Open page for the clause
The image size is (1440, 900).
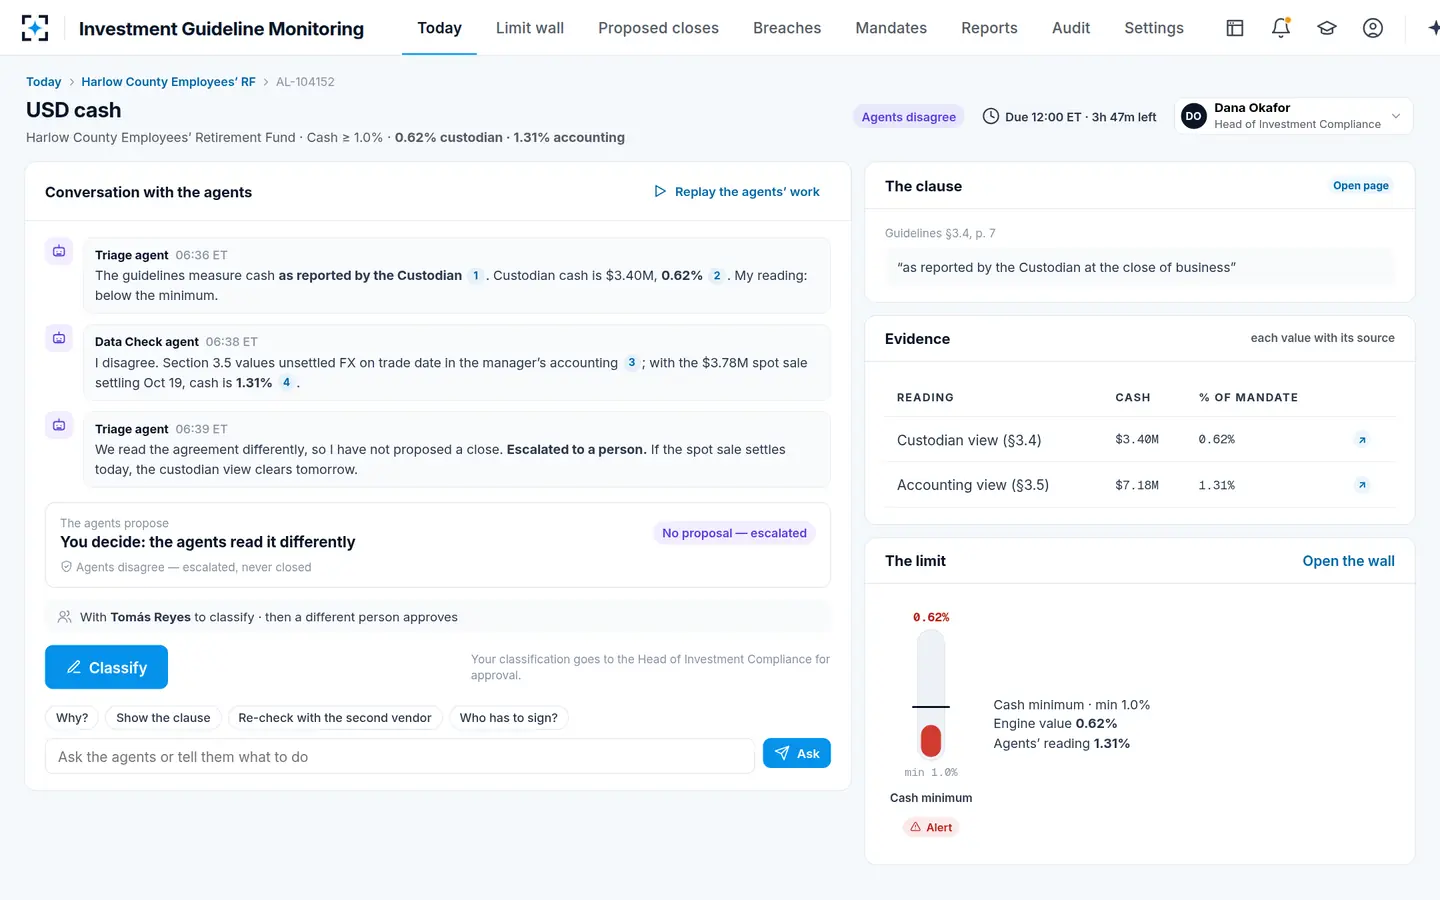[1361, 186]
